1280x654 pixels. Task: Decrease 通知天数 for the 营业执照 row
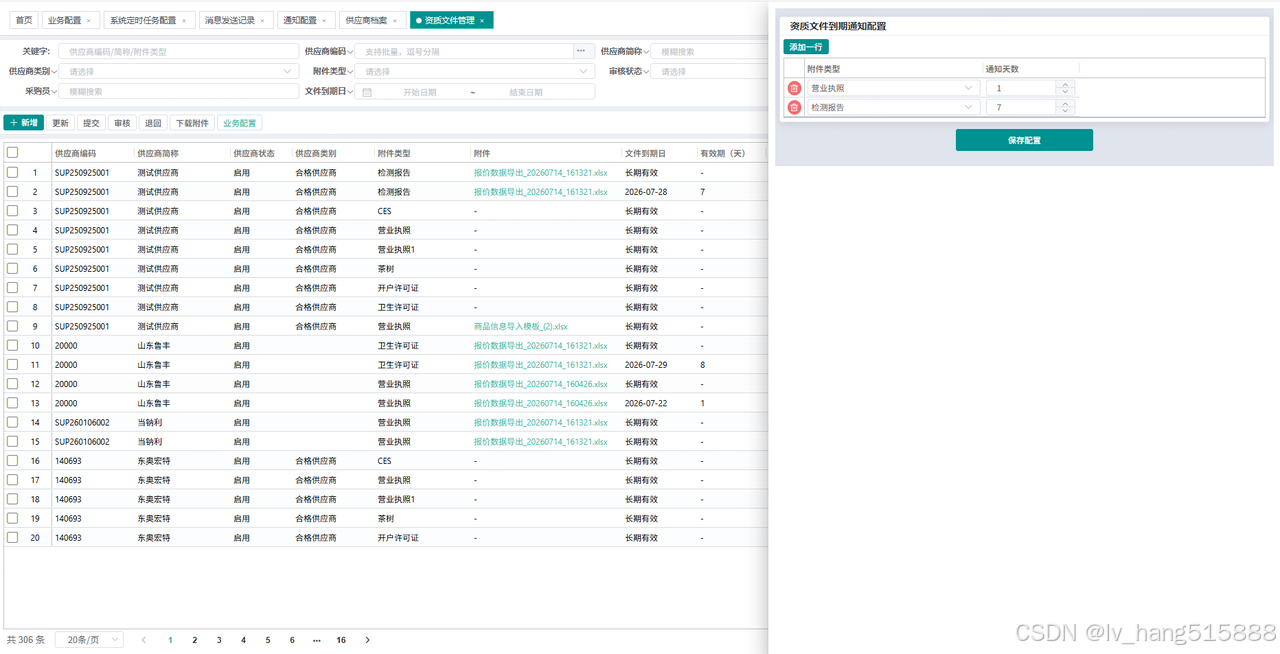(1065, 92)
